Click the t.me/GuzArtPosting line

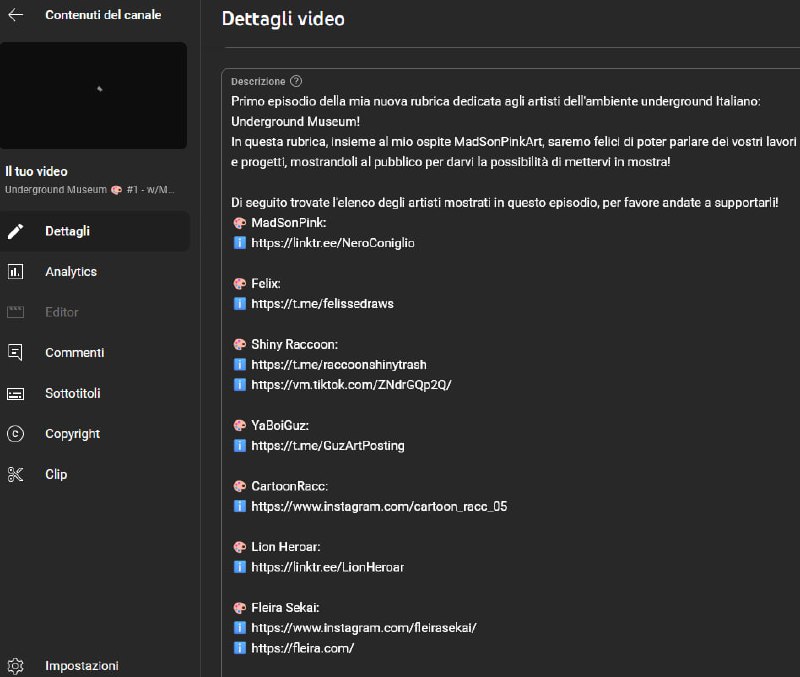click(x=328, y=445)
